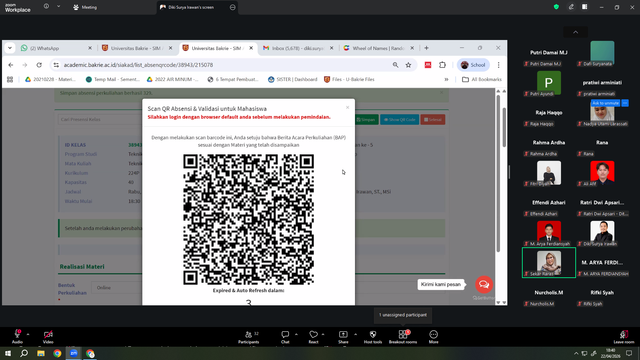Open Chrome three-dot menu
This screenshot has height=360, width=640.
pos(498,65)
